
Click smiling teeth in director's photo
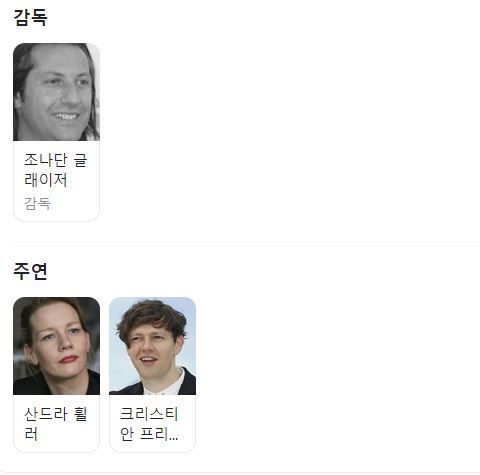[66, 116]
